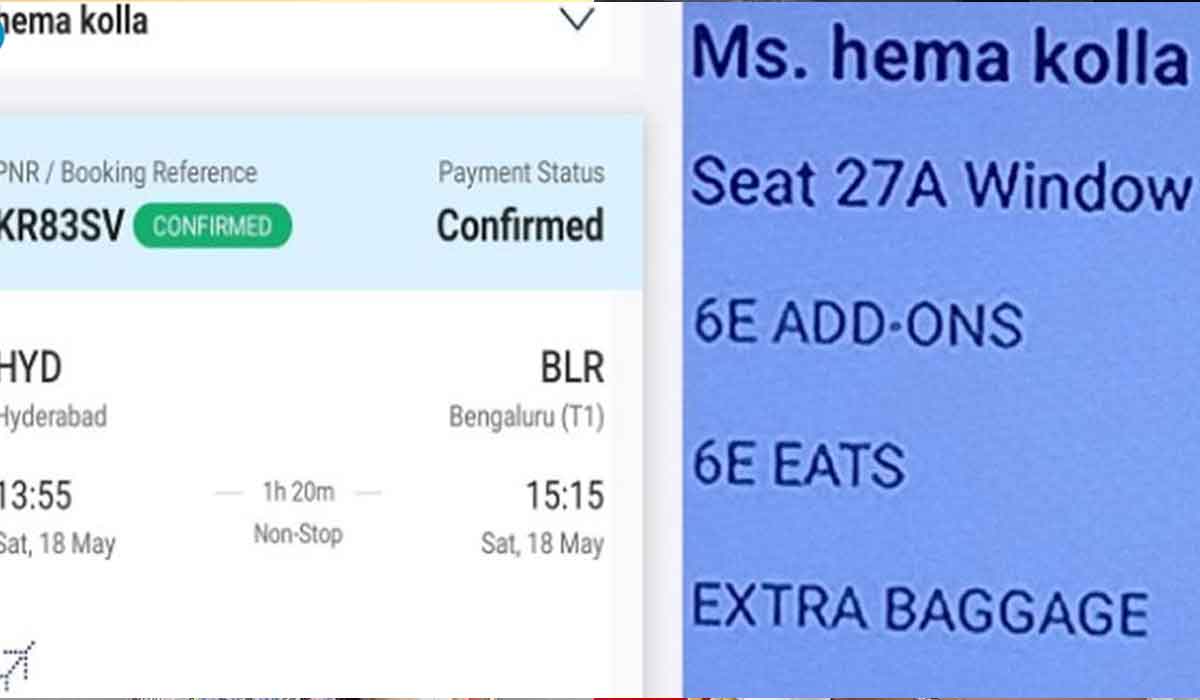
Task: Select the HYD origin airport code
Action: point(31,368)
